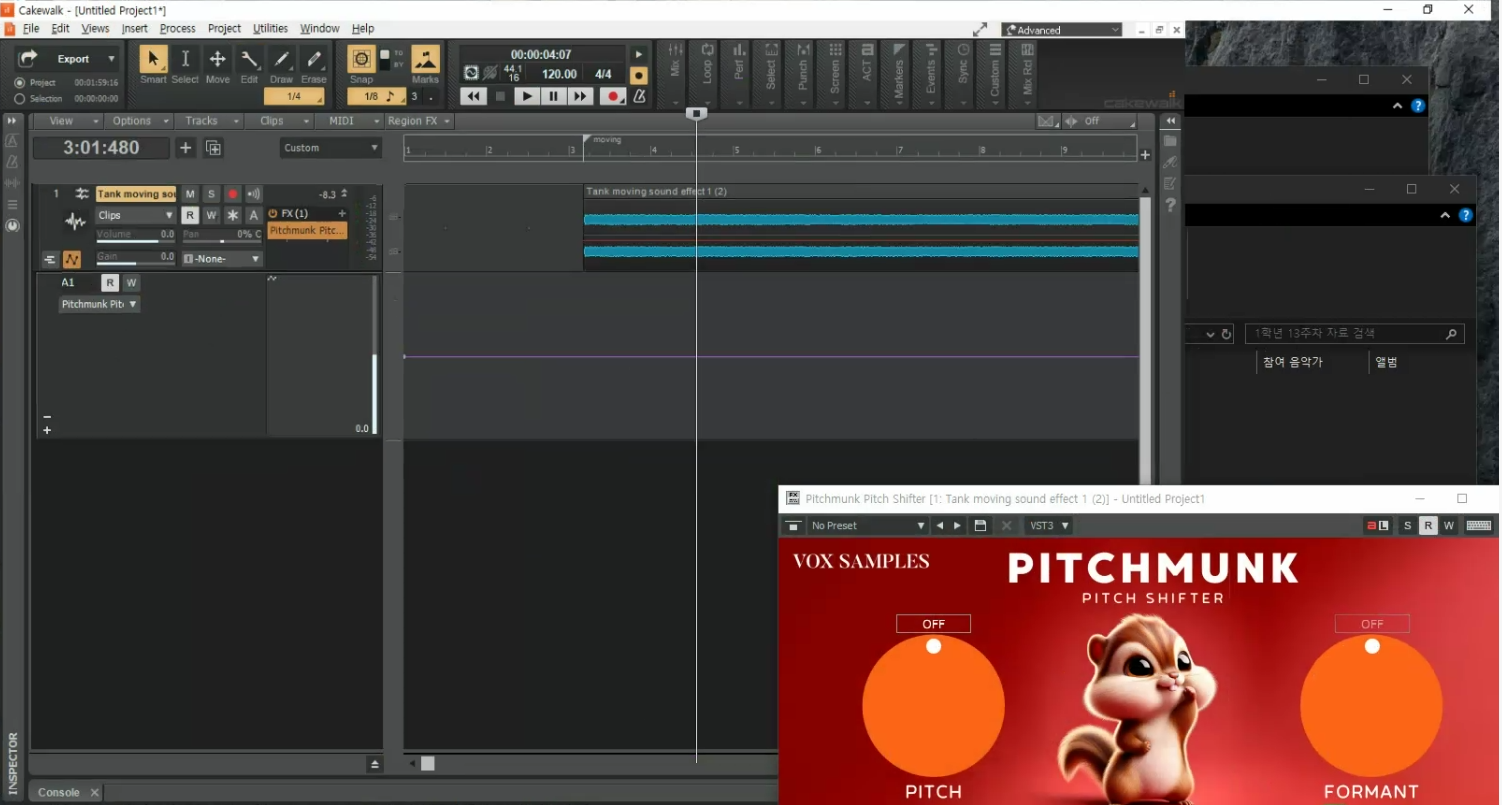Viewport: 1502px width, 805px height.
Task: Open Pitchmunk effect in FX rack
Action: tap(307, 230)
